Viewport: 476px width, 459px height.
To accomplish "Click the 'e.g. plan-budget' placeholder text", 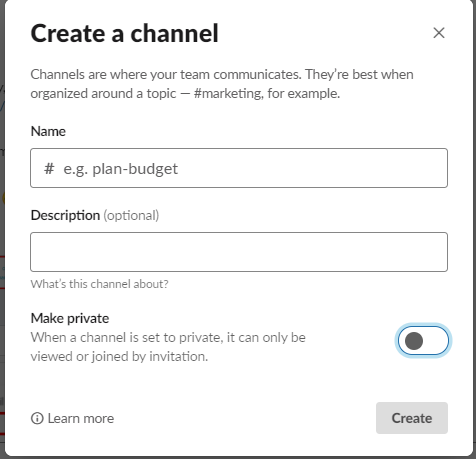I will [x=120, y=169].
